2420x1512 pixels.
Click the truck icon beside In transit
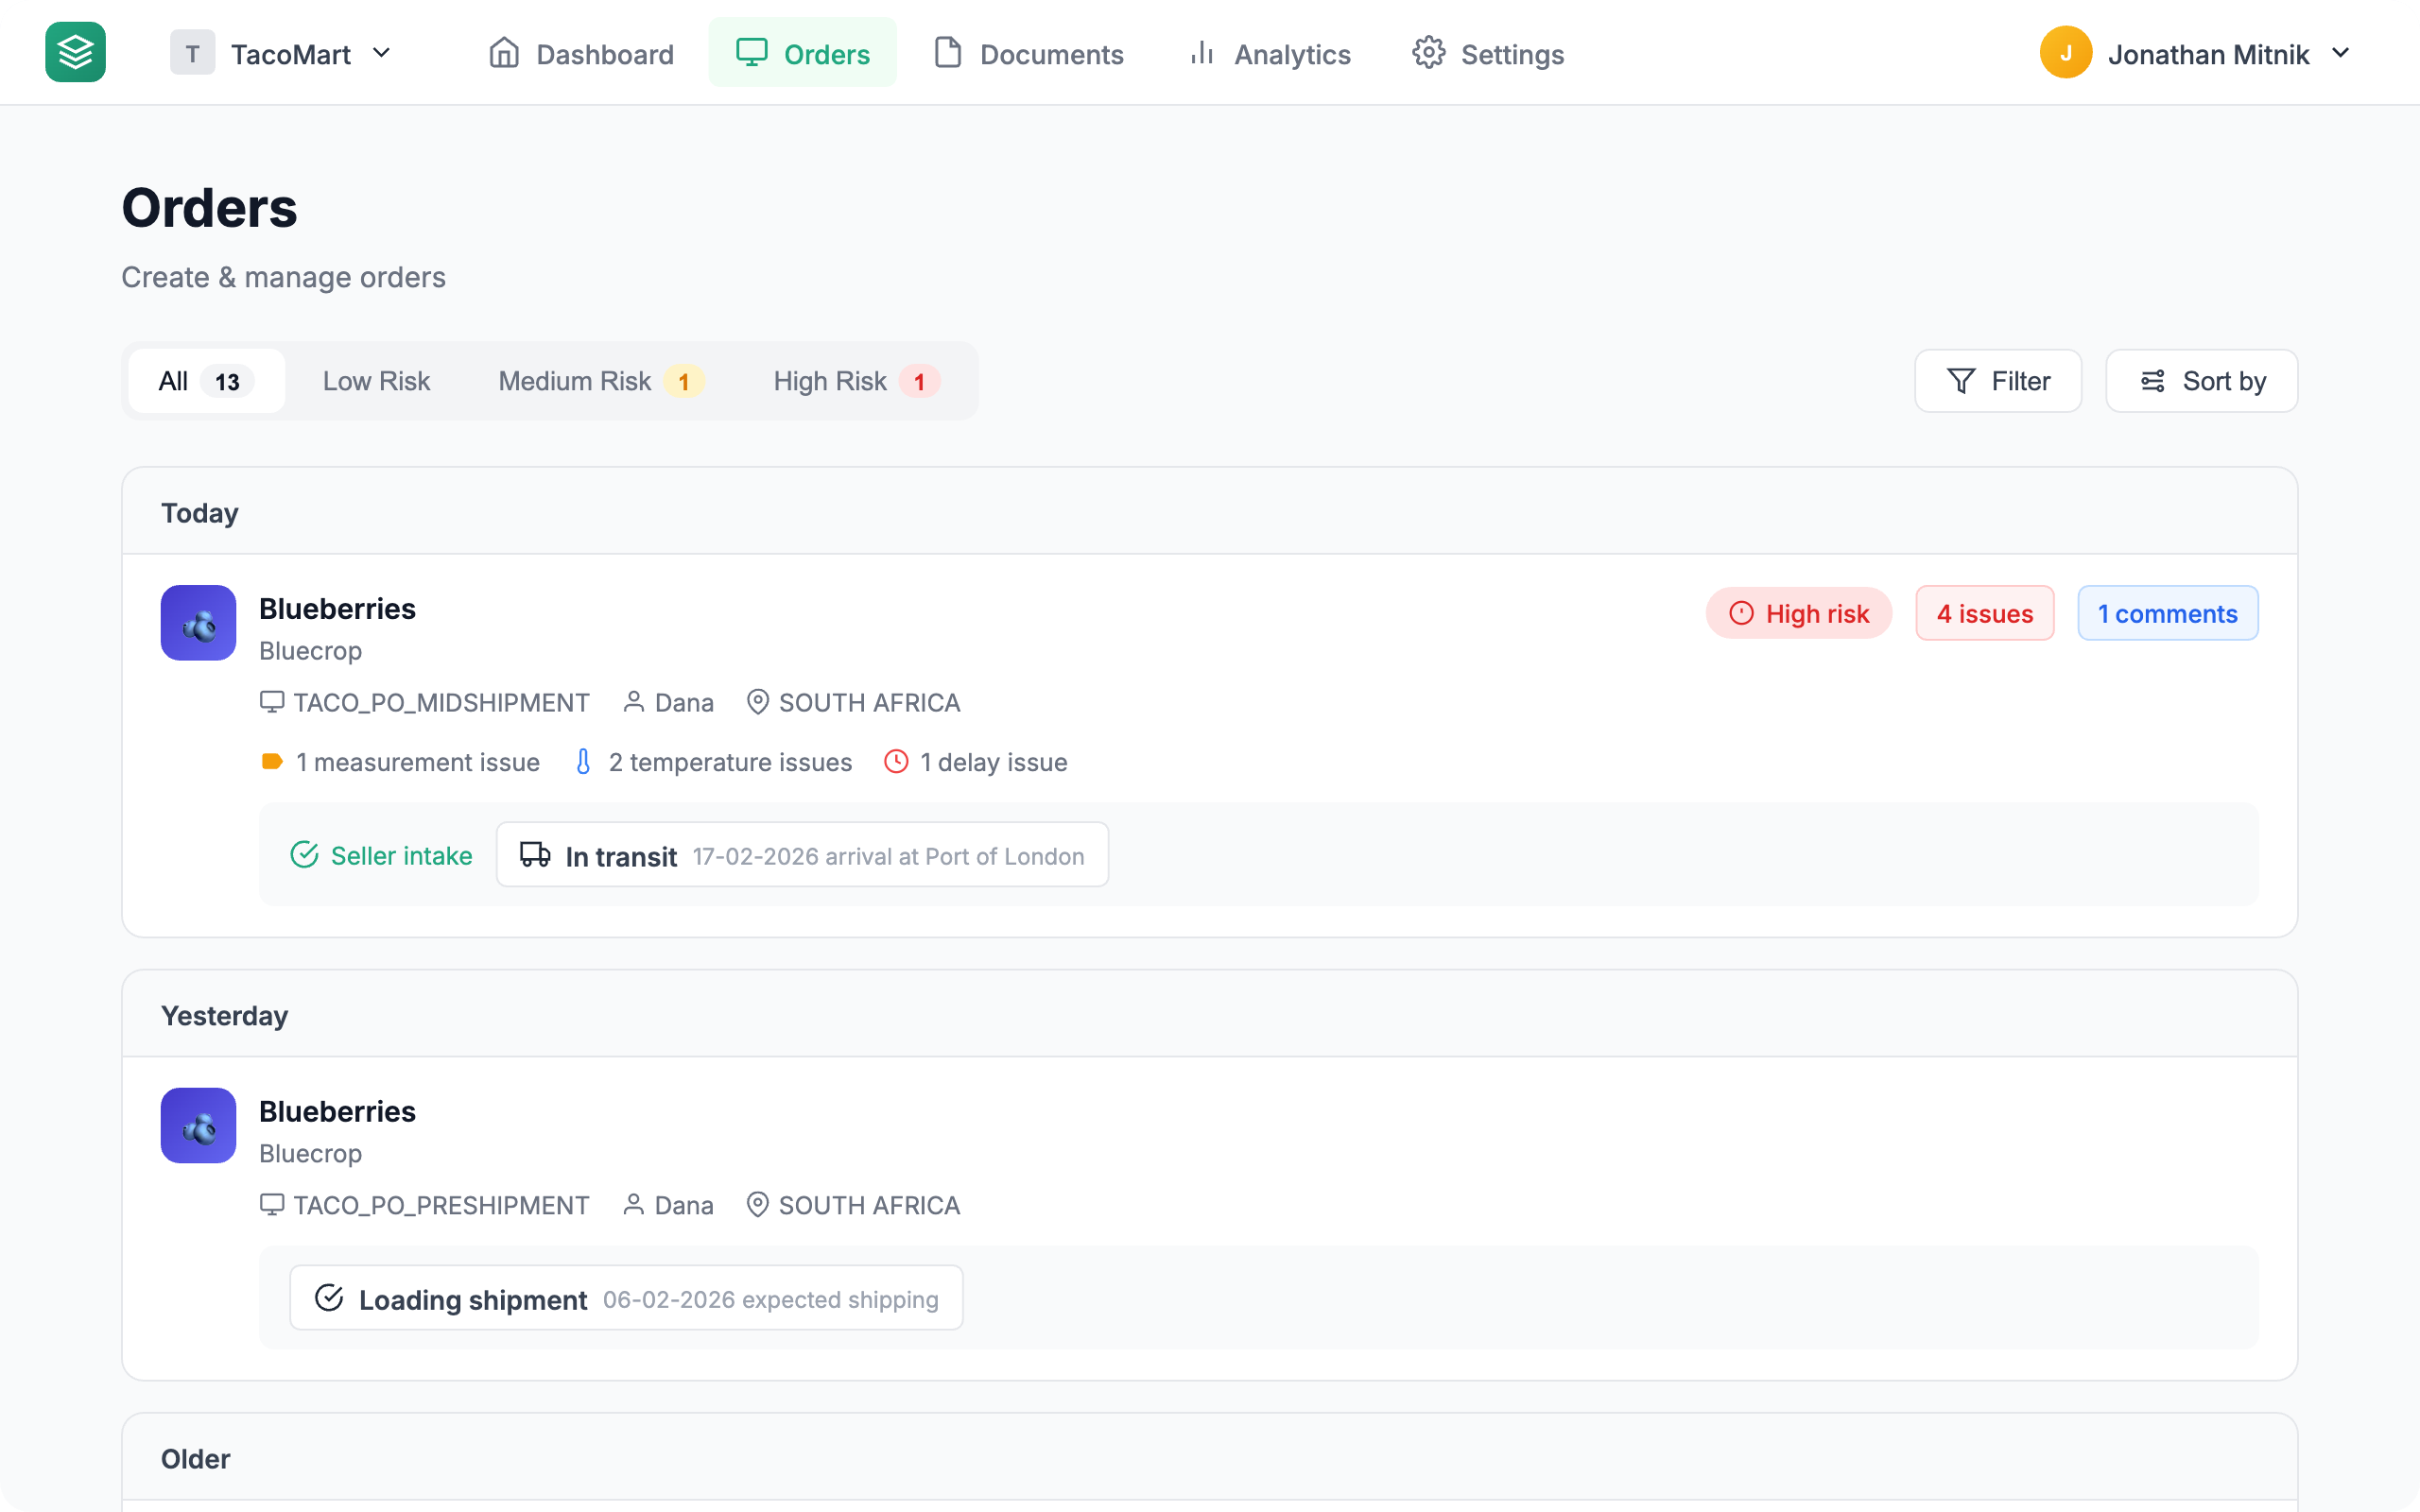[x=535, y=855]
